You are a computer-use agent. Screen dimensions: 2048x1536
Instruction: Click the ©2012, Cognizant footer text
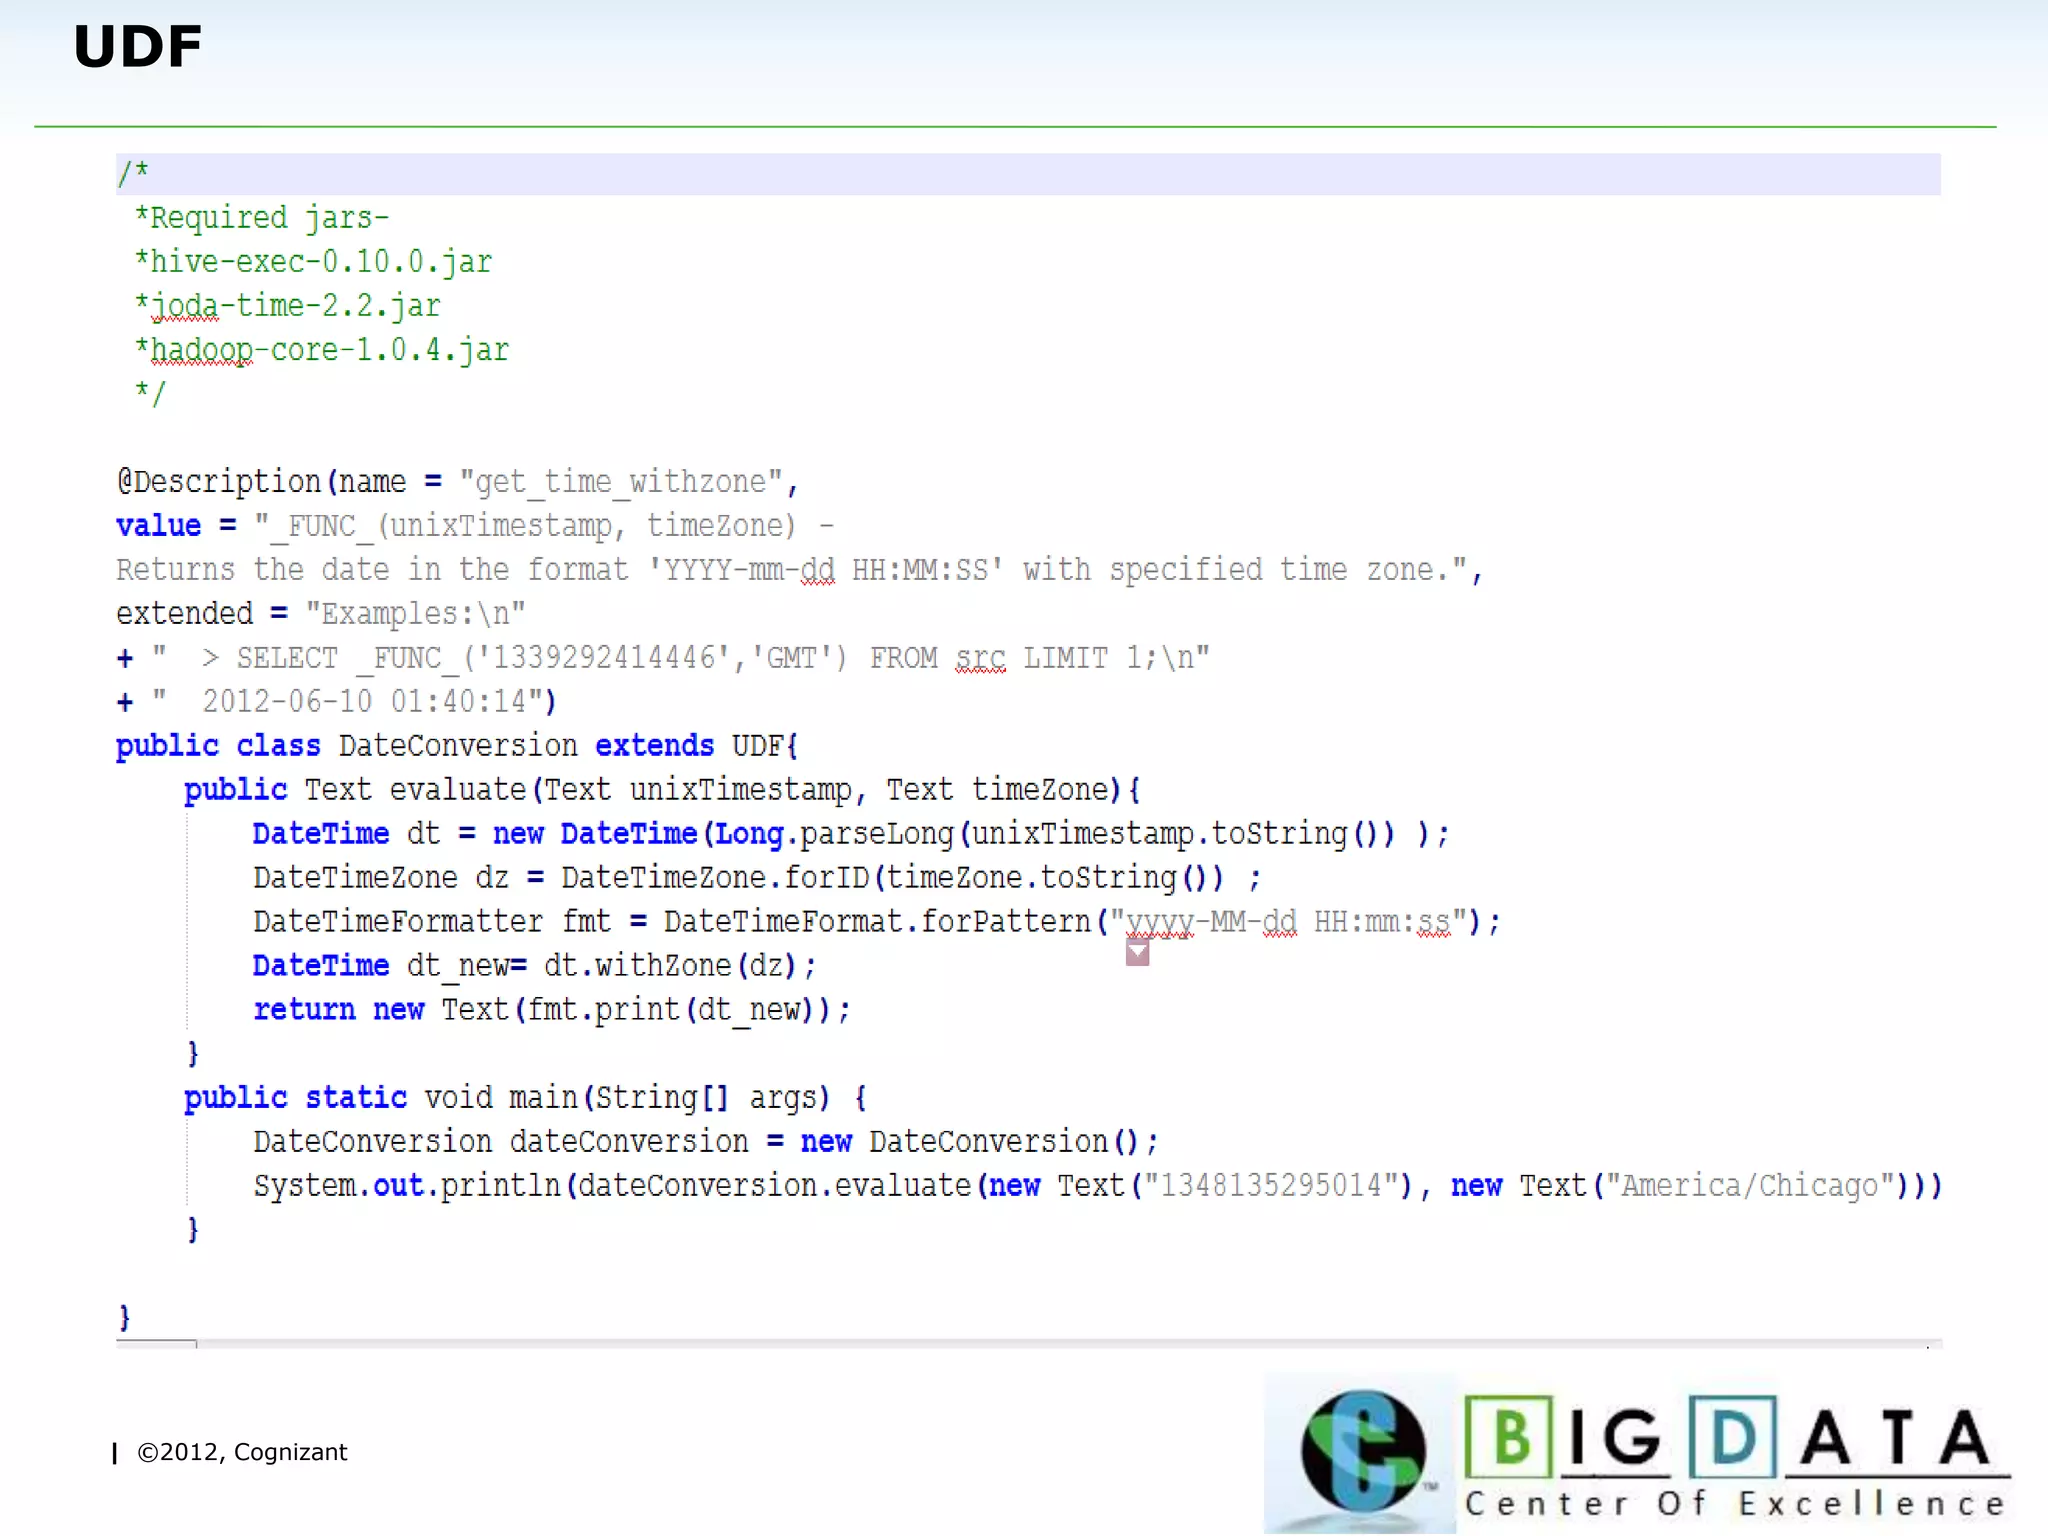(242, 1452)
